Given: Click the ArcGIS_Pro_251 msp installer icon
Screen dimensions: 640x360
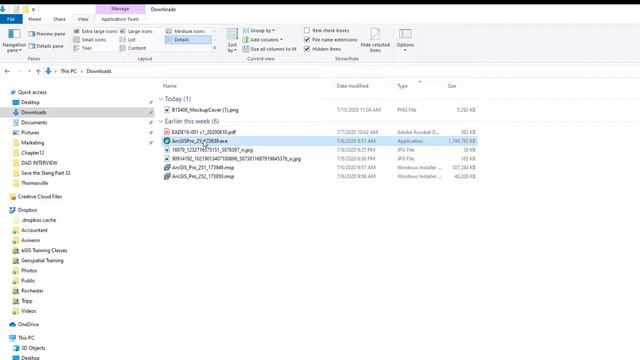Looking at the screenshot, I should pos(167,167).
